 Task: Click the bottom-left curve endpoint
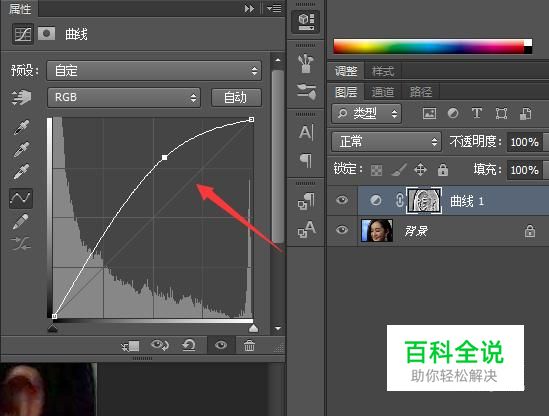coord(54,317)
